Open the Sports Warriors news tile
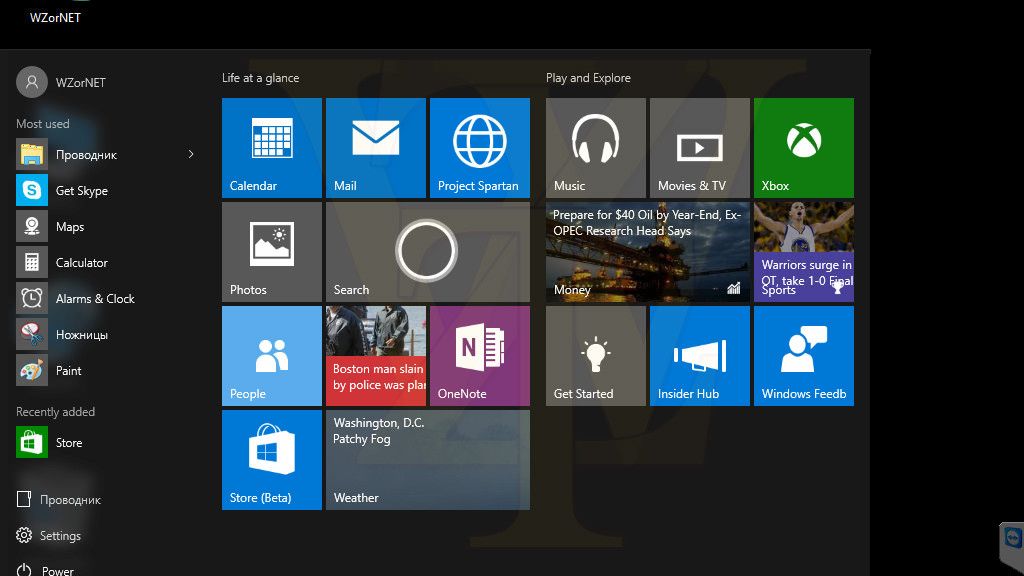This screenshot has width=1024, height=576. point(803,251)
